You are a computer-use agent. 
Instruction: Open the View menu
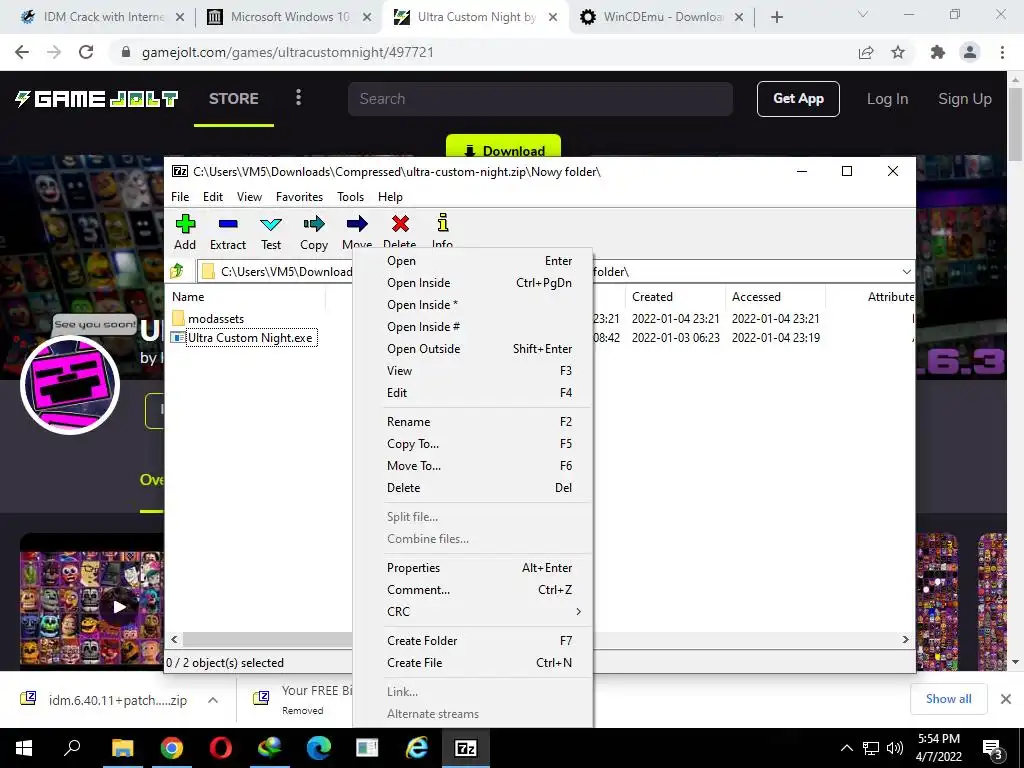click(249, 197)
